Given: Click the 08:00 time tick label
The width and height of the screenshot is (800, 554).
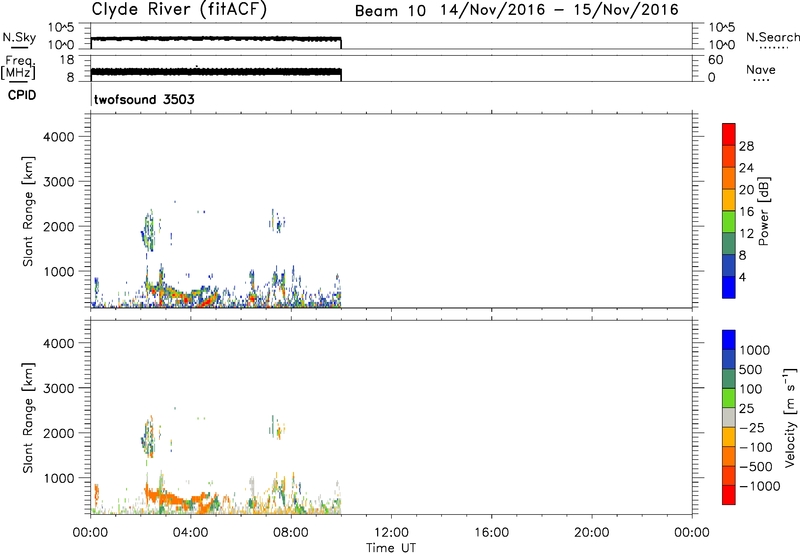Looking at the screenshot, I should click(x=291, y=533).
